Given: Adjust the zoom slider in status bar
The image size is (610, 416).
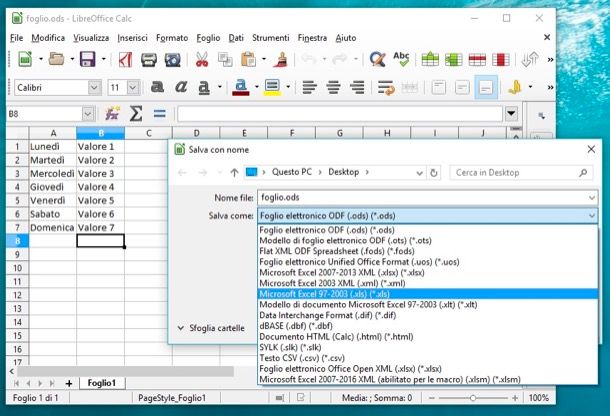Looking at the screenshot, I should pos(473,398).
